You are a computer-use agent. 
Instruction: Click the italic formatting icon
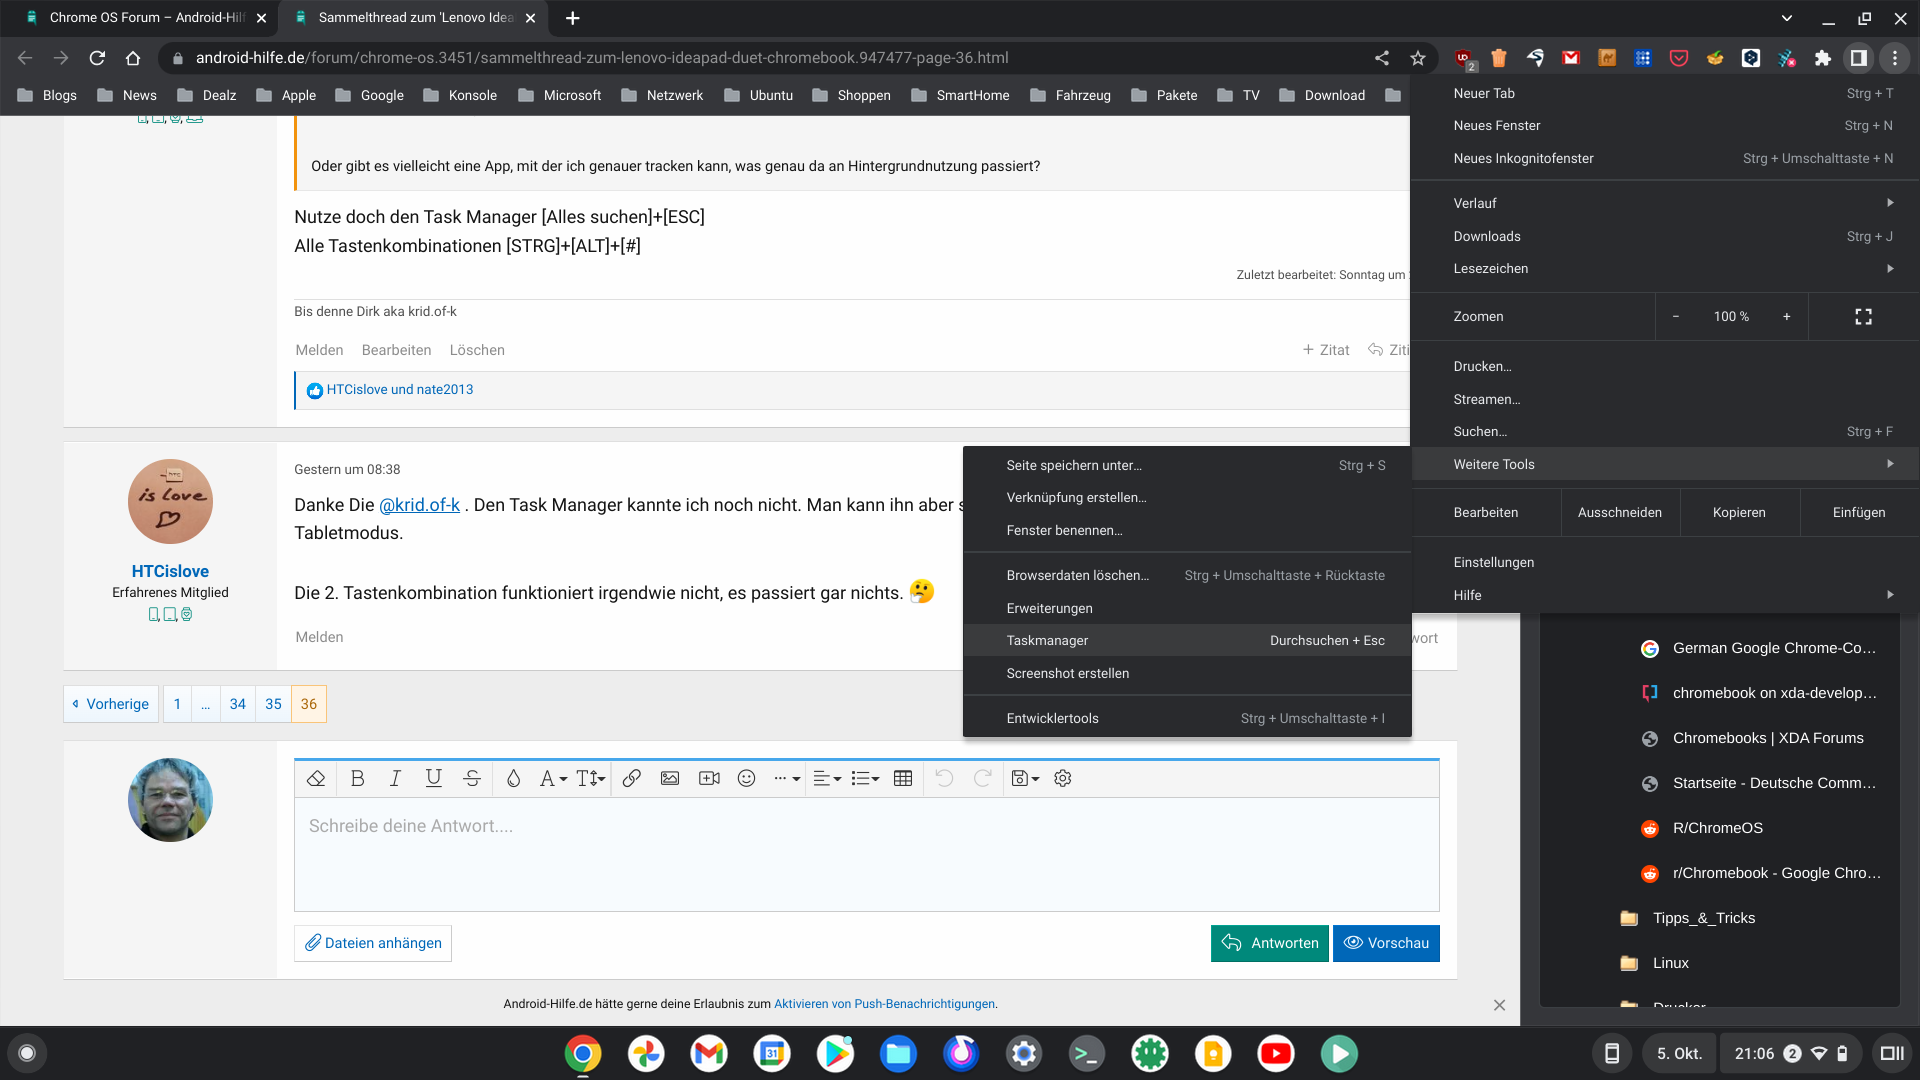(x=395, y=779)
